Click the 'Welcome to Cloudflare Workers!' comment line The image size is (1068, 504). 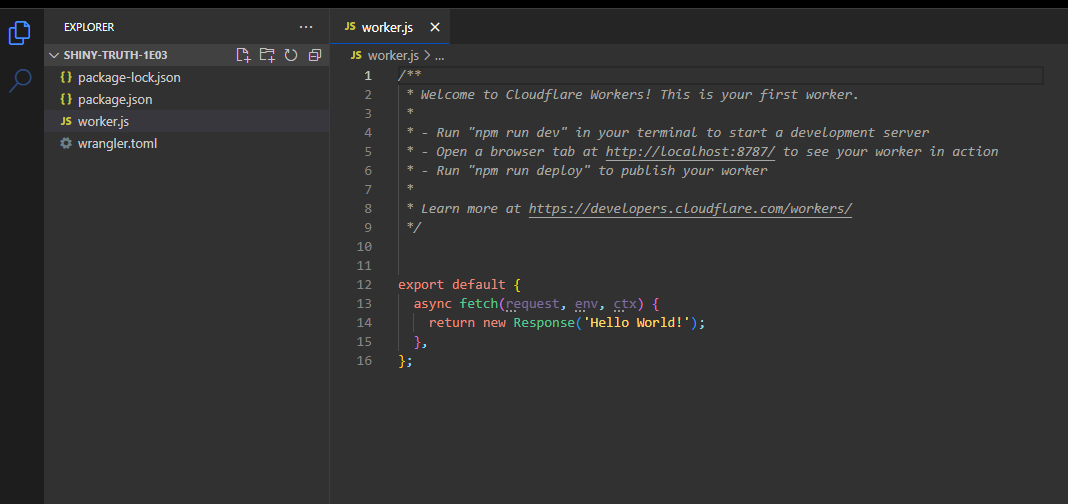tap(633, 94)
